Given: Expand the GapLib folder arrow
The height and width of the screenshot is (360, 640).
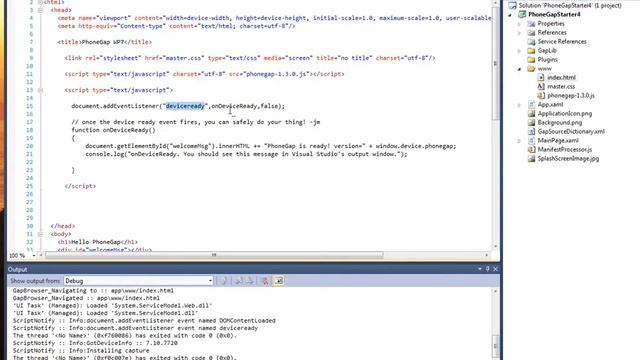Looking at the screenshot, I should point(519,51).
